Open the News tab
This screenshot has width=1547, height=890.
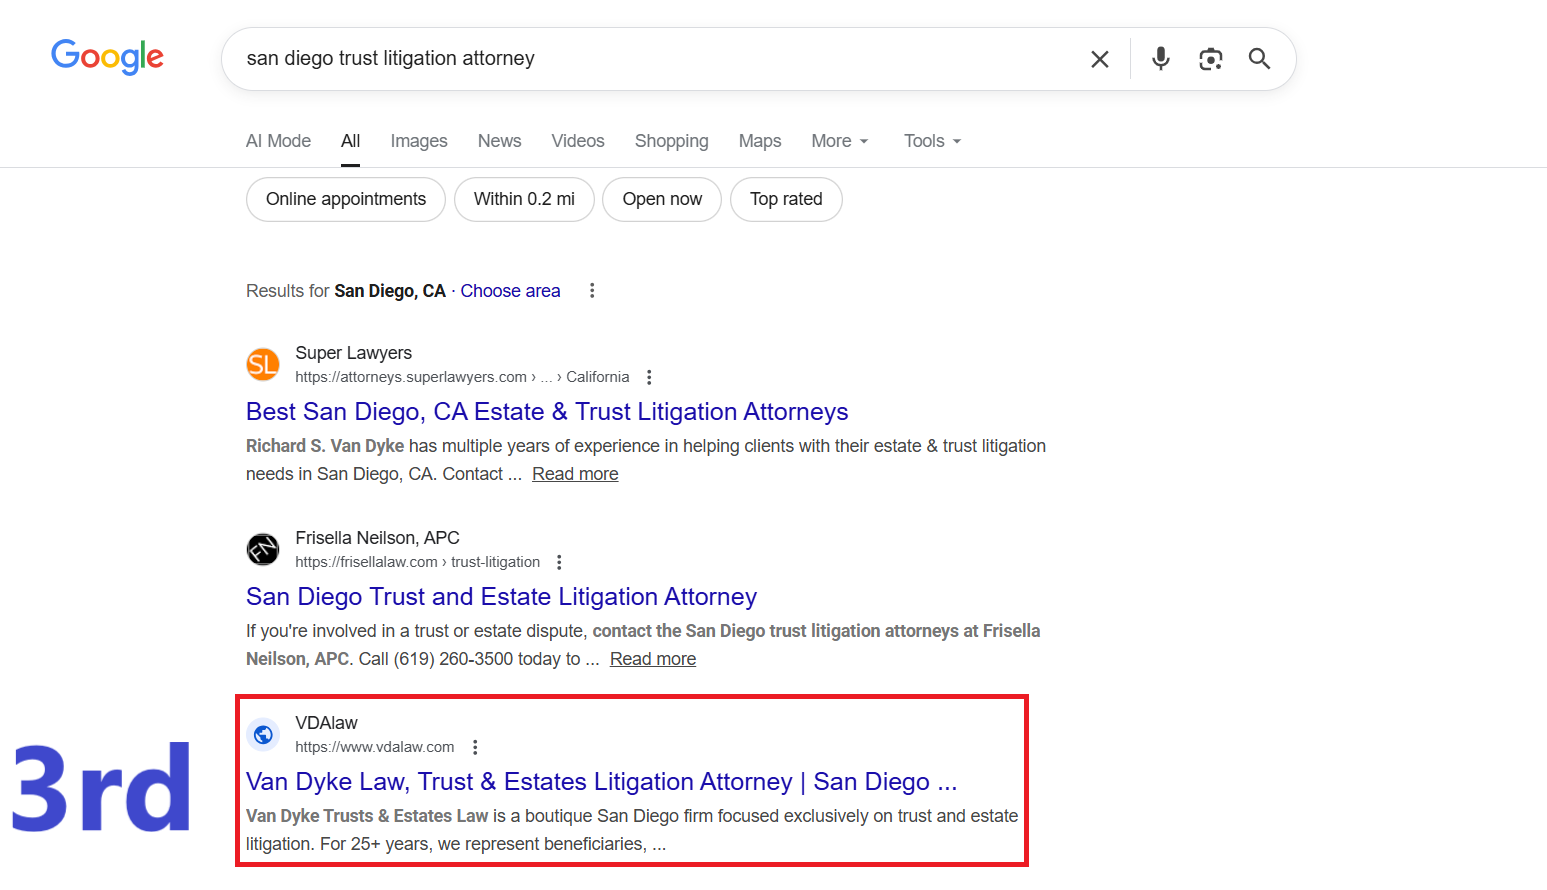[x=499, y=141]
